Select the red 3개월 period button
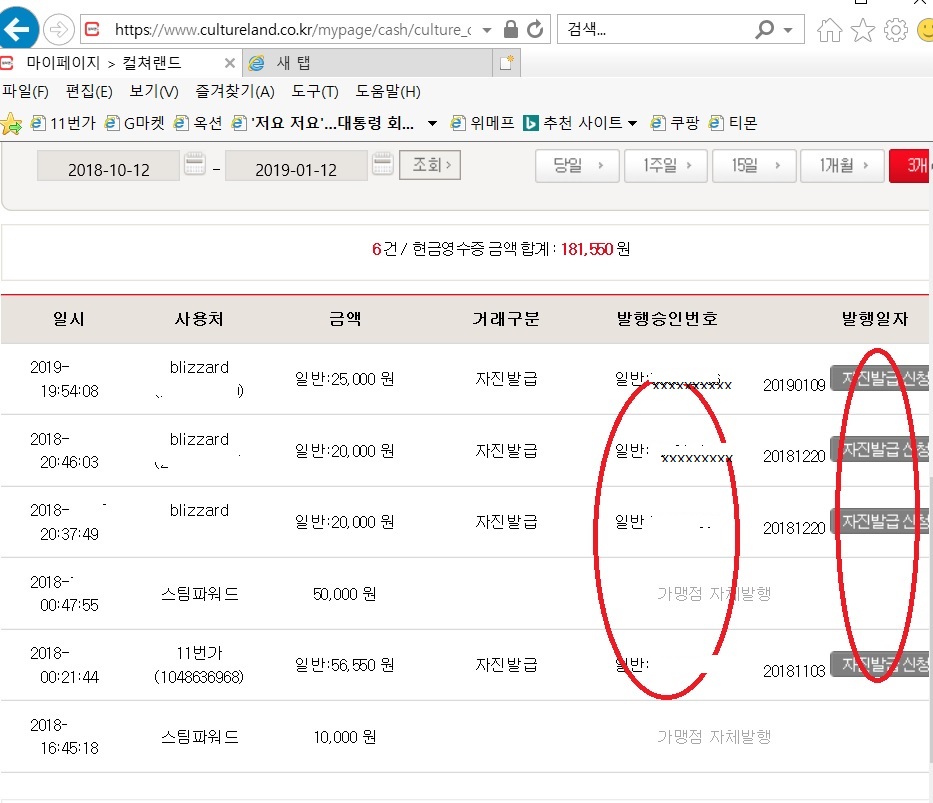The width and height of the screenshot is (933, 803). click(x=911, y=165)
